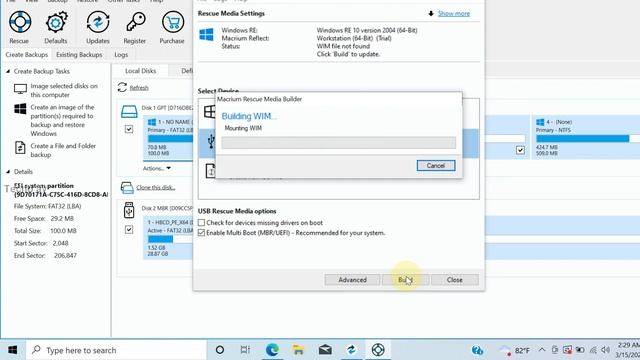Open Task View on the taskbar

(x=245, y=350)
